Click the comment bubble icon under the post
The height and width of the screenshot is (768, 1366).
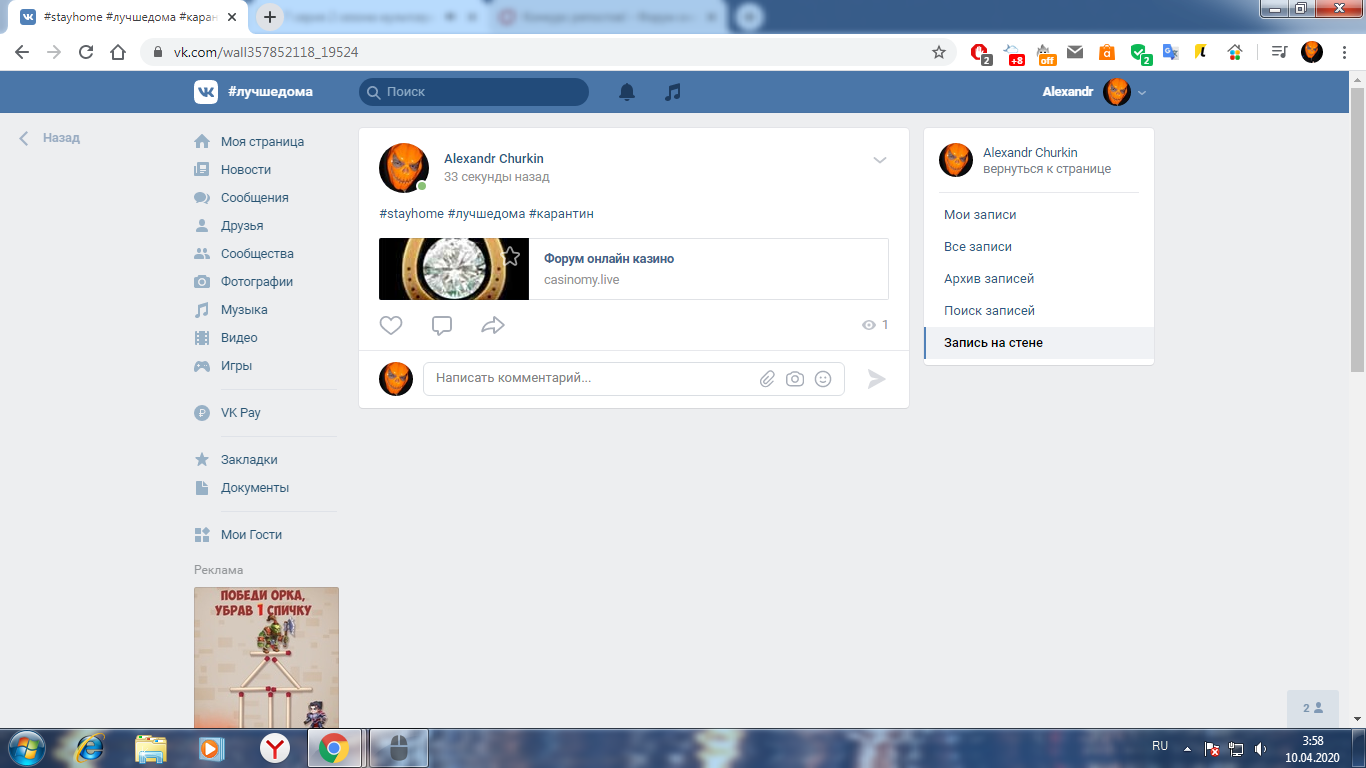pyautogui.click(x=442, y=325)
